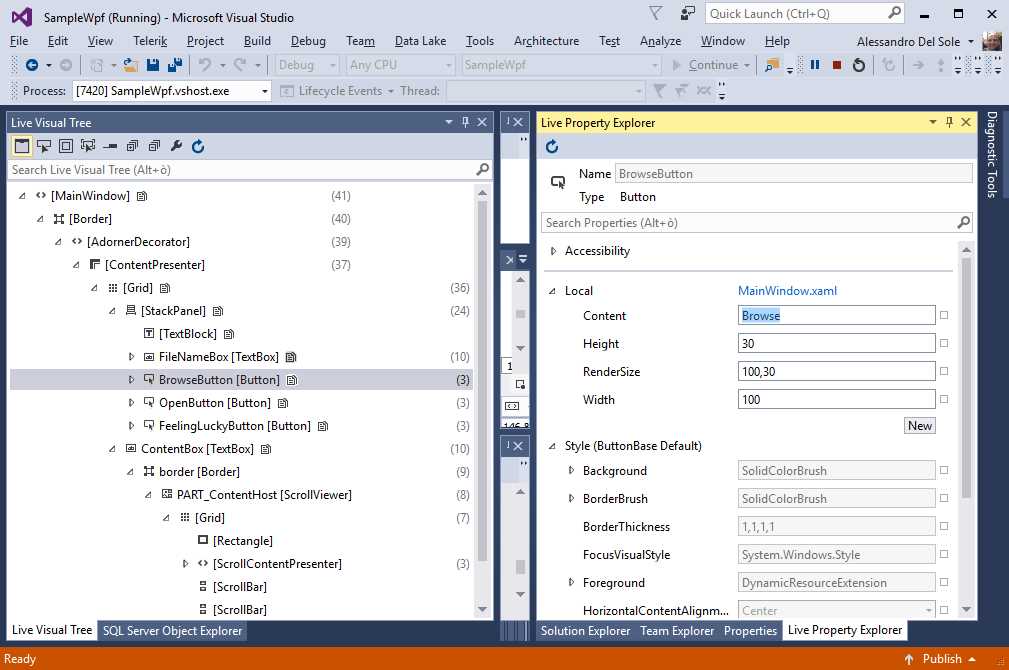Switch to the Properties tab
The width and height of the screenshot is (1009, 670).
[750, 631]
